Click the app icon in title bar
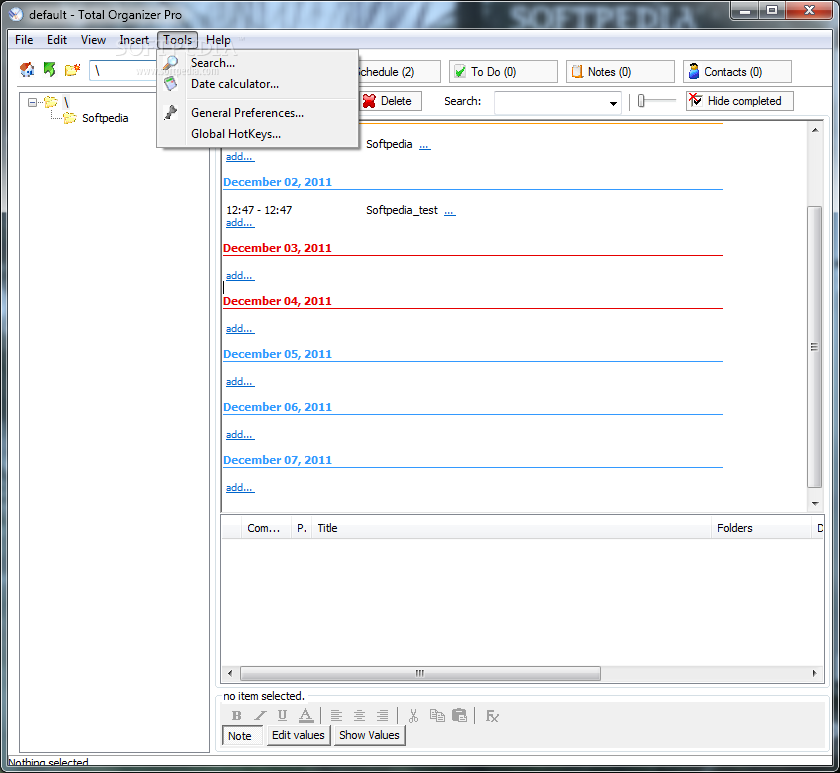The width and height of the screenshot is (840, 773). coord(16,14)
